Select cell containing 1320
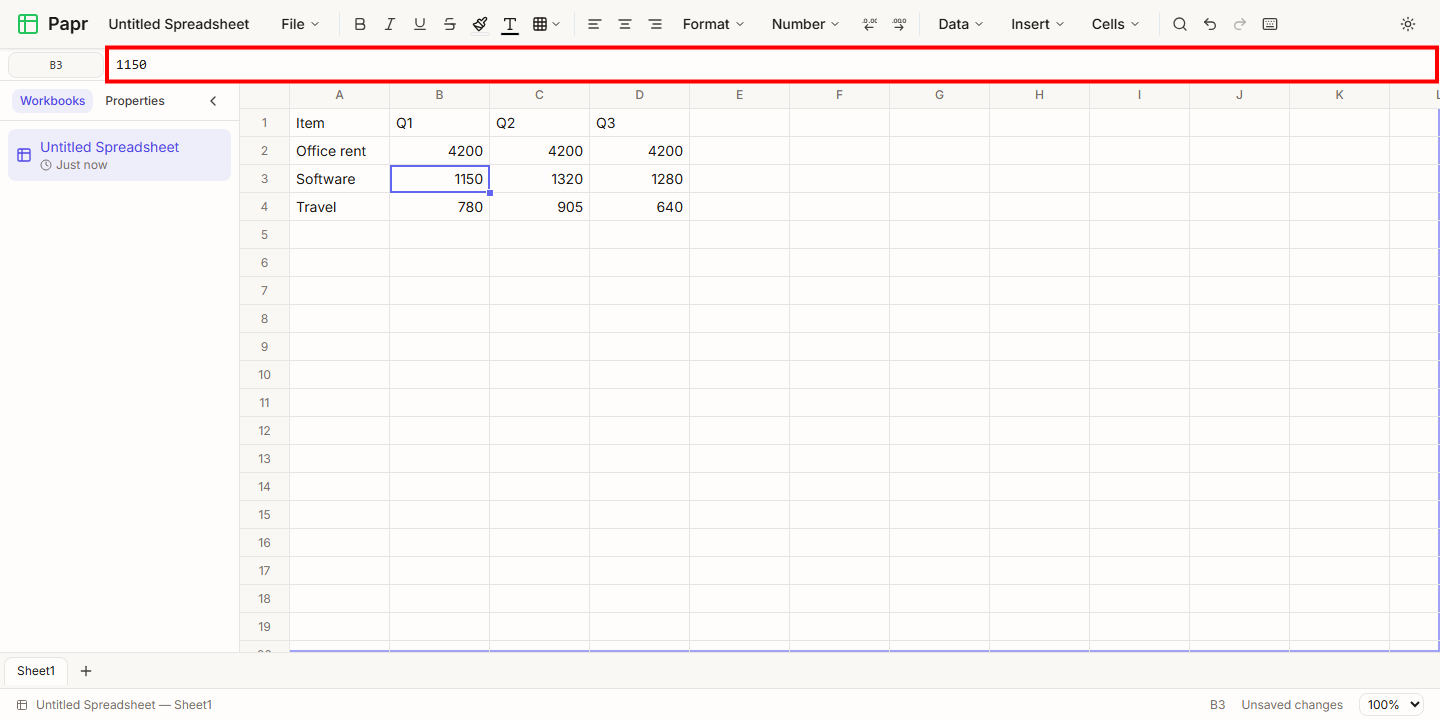The width and height of the screenshot is (1440, 720). pyautogui.click(x=540, y=179)
